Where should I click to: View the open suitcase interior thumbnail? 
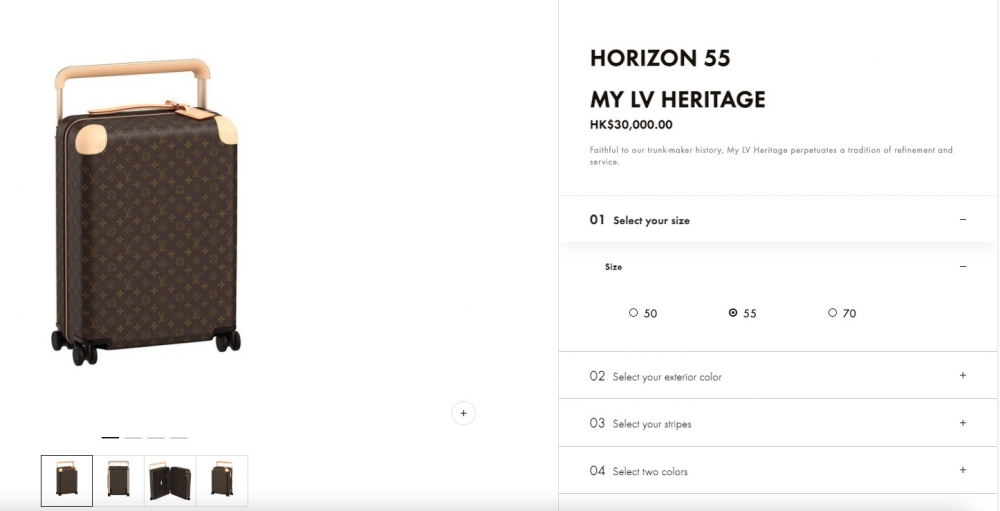tap(170, 481)
